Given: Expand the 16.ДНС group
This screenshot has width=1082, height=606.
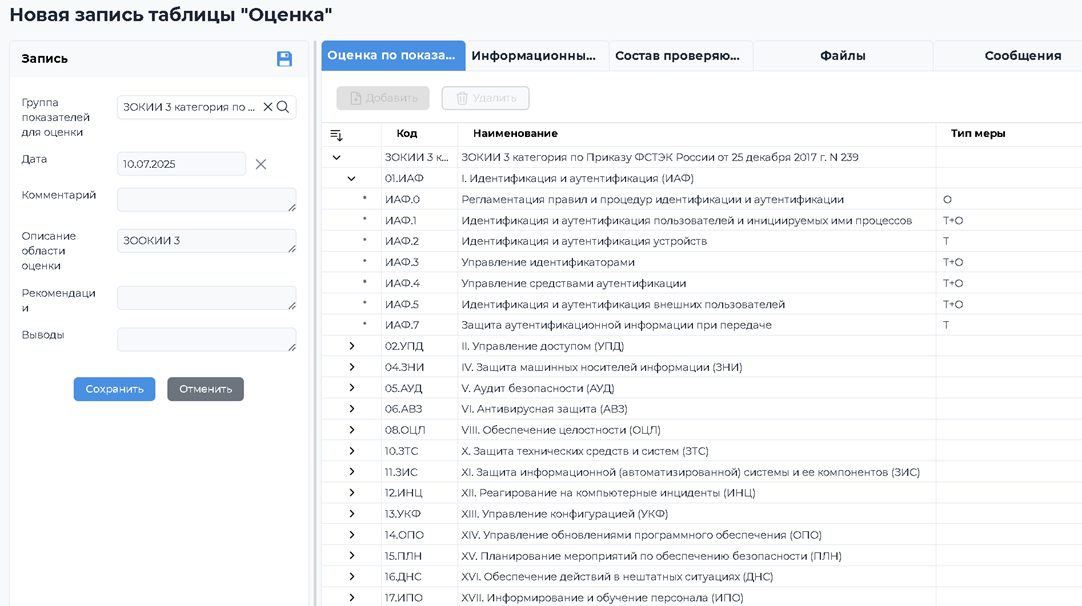Looking at the screenshot, I should tap(351, 576).
